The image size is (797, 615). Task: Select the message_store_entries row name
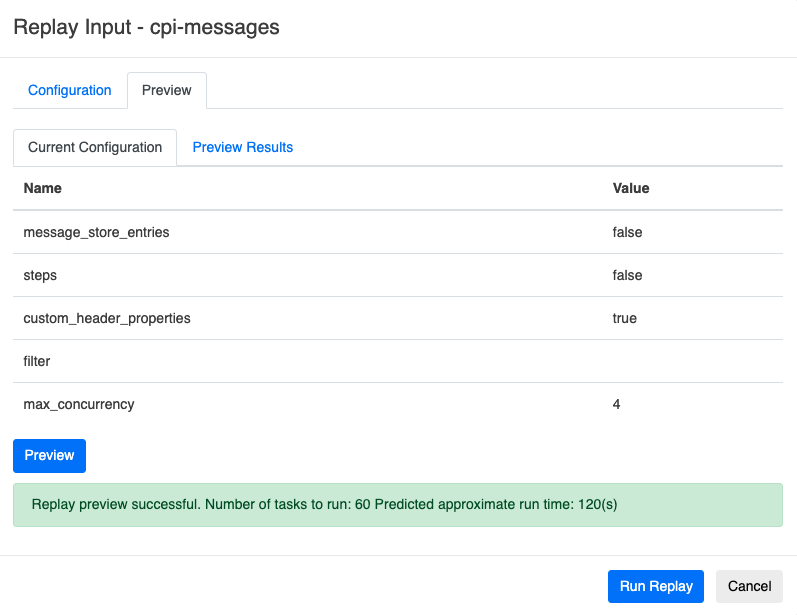click(96, 232)
